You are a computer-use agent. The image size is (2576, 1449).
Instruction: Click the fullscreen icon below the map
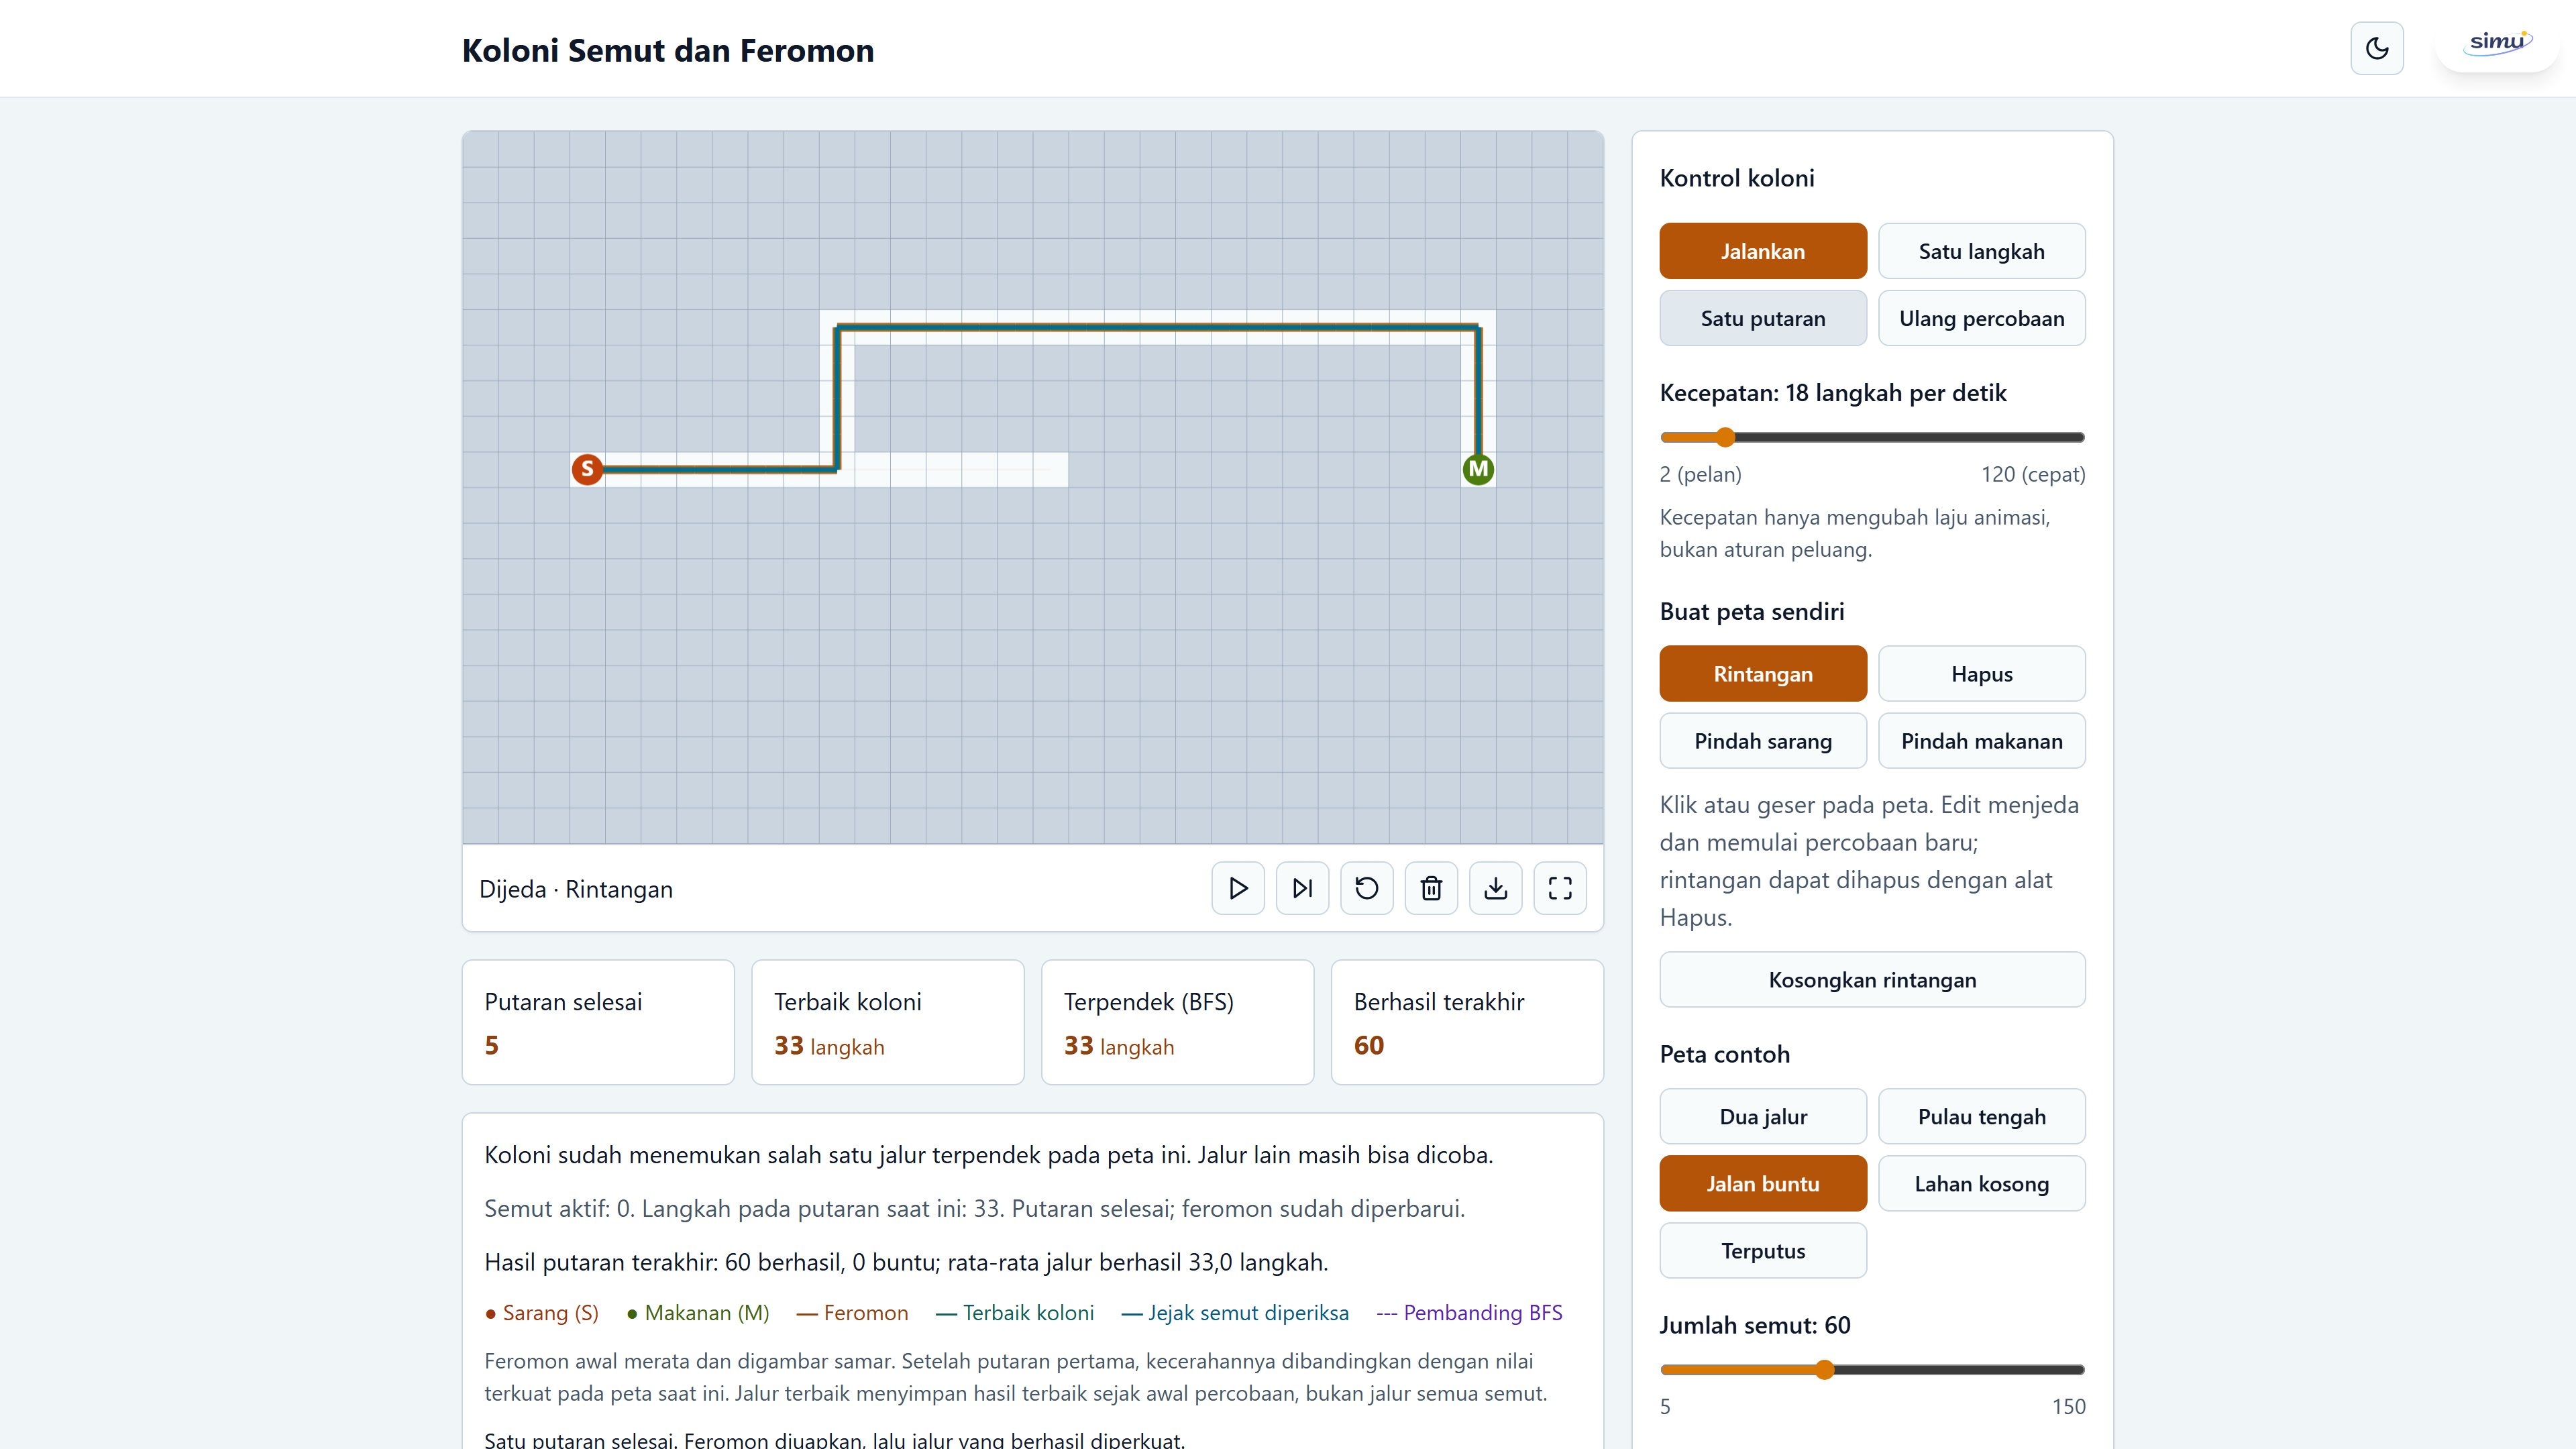(1560, 888)
